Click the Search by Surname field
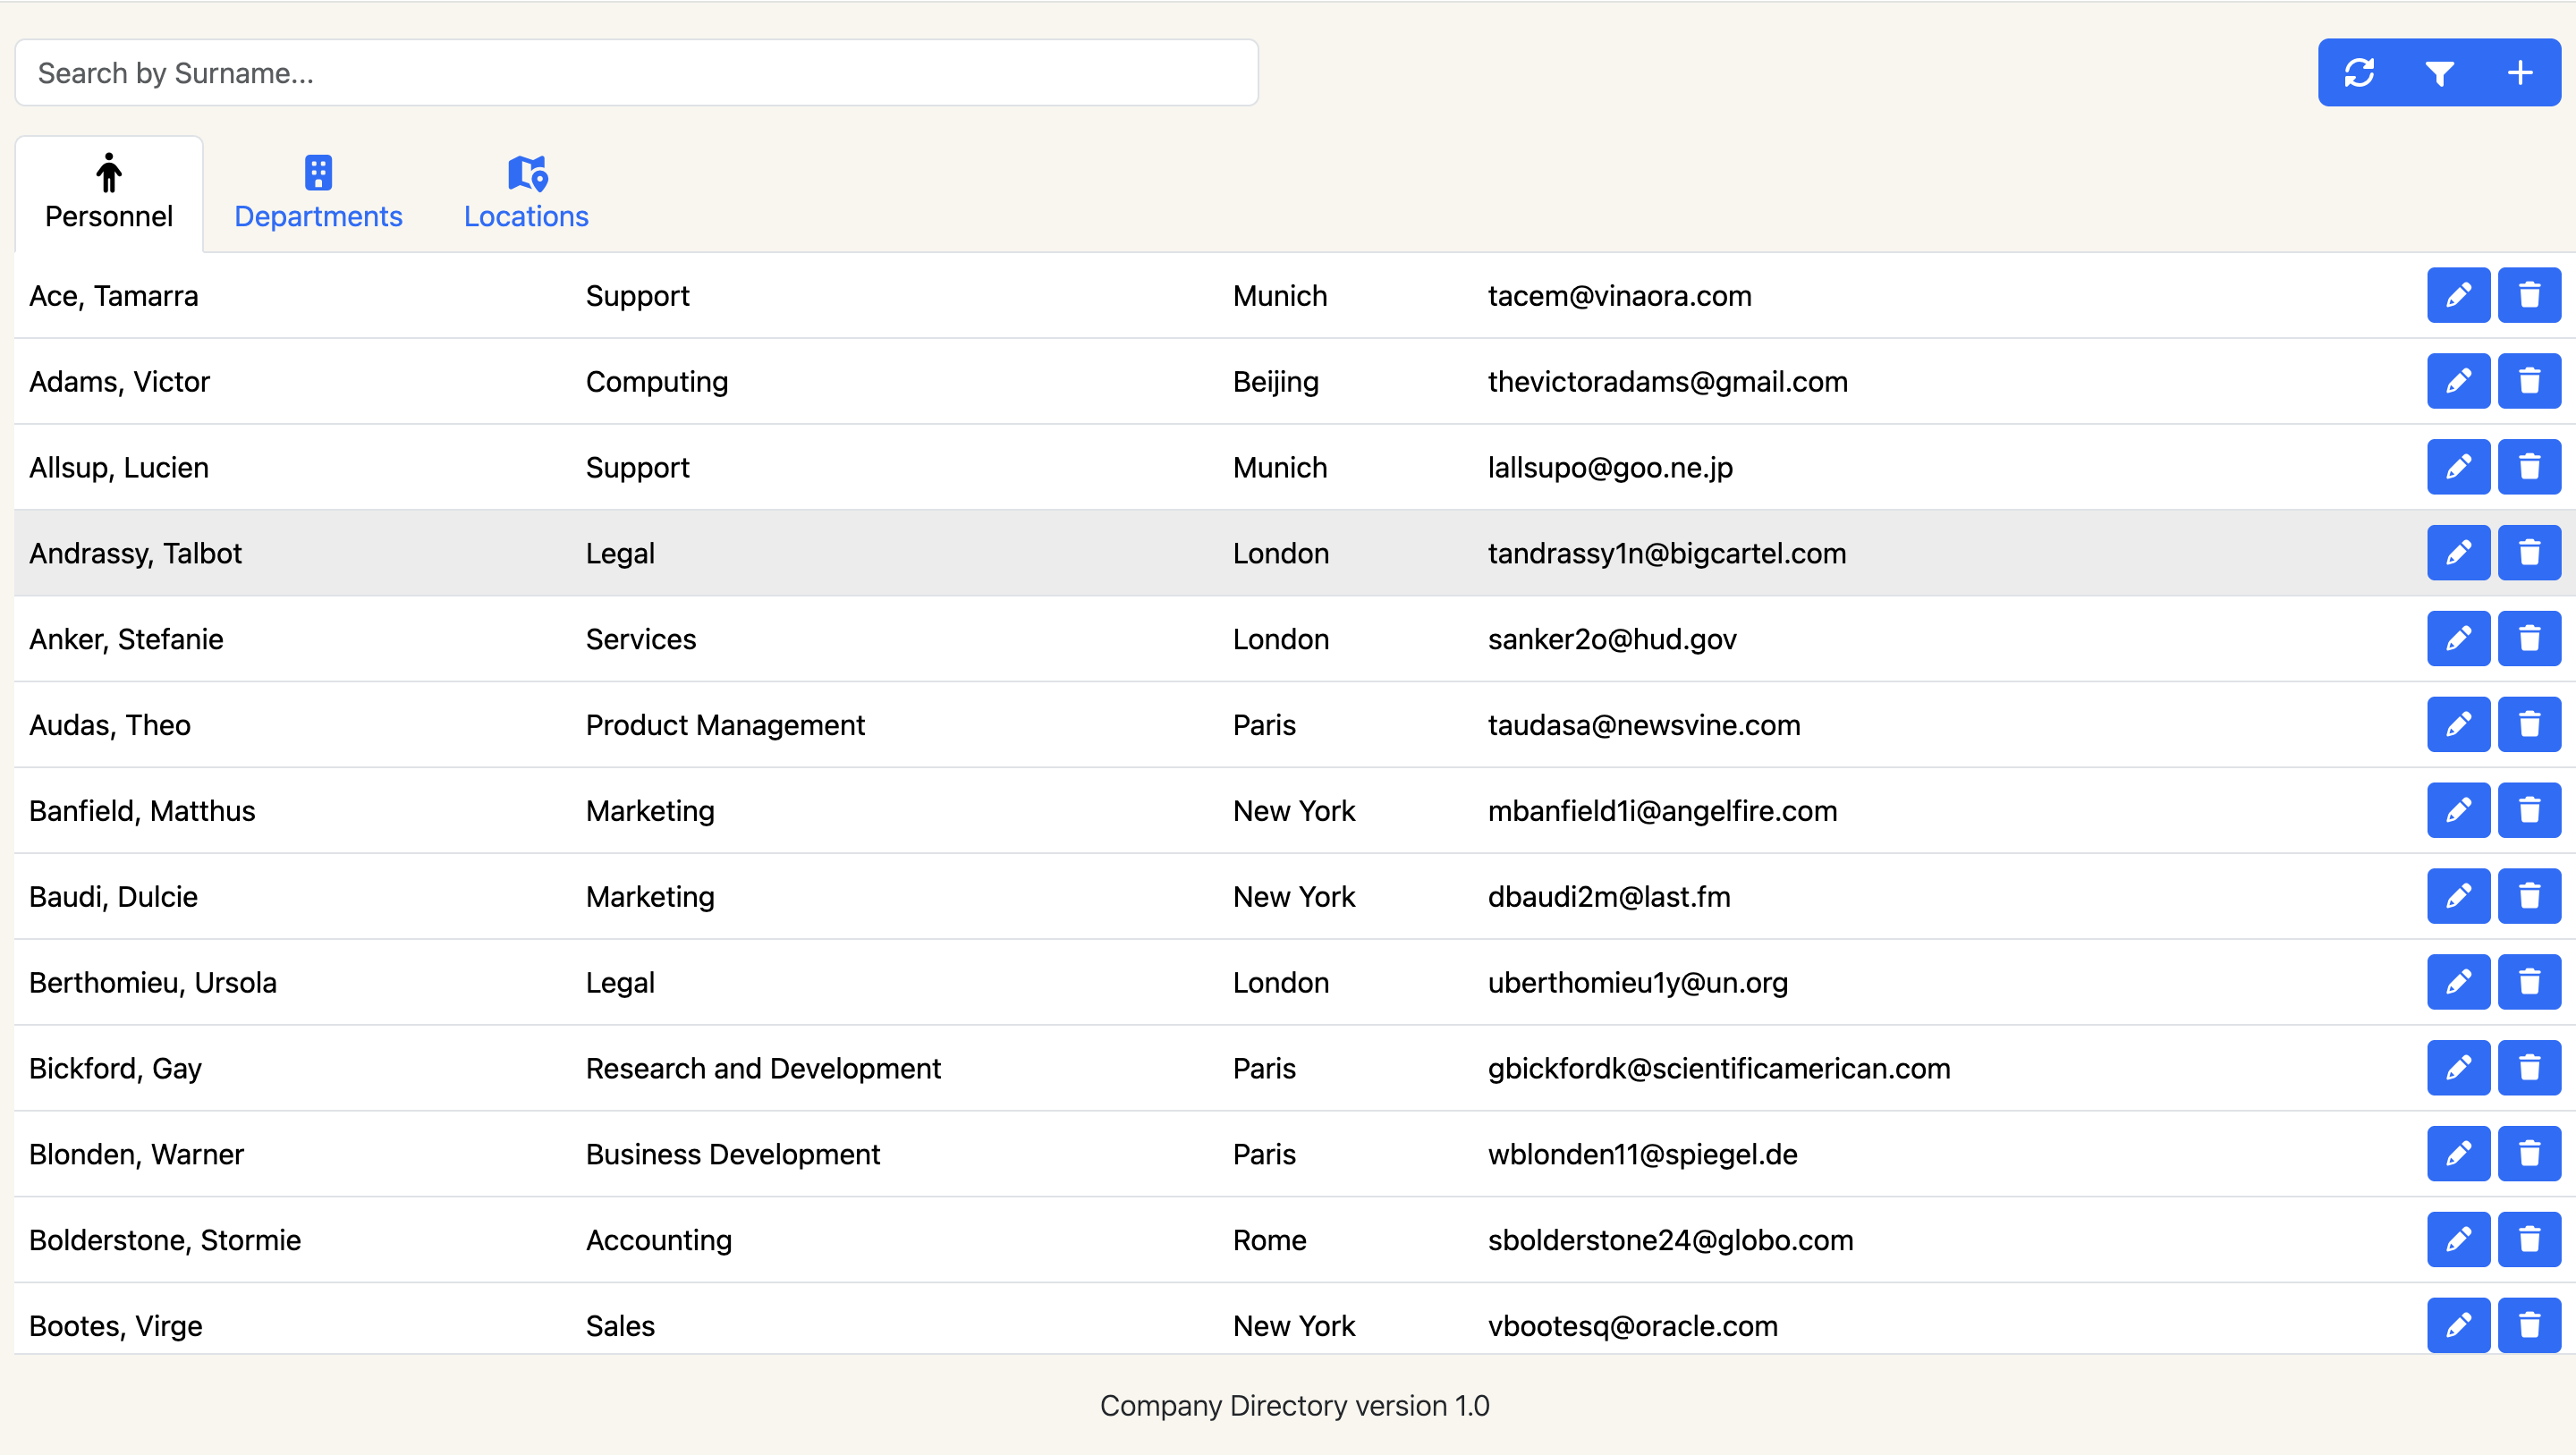 tap(636, 72)
